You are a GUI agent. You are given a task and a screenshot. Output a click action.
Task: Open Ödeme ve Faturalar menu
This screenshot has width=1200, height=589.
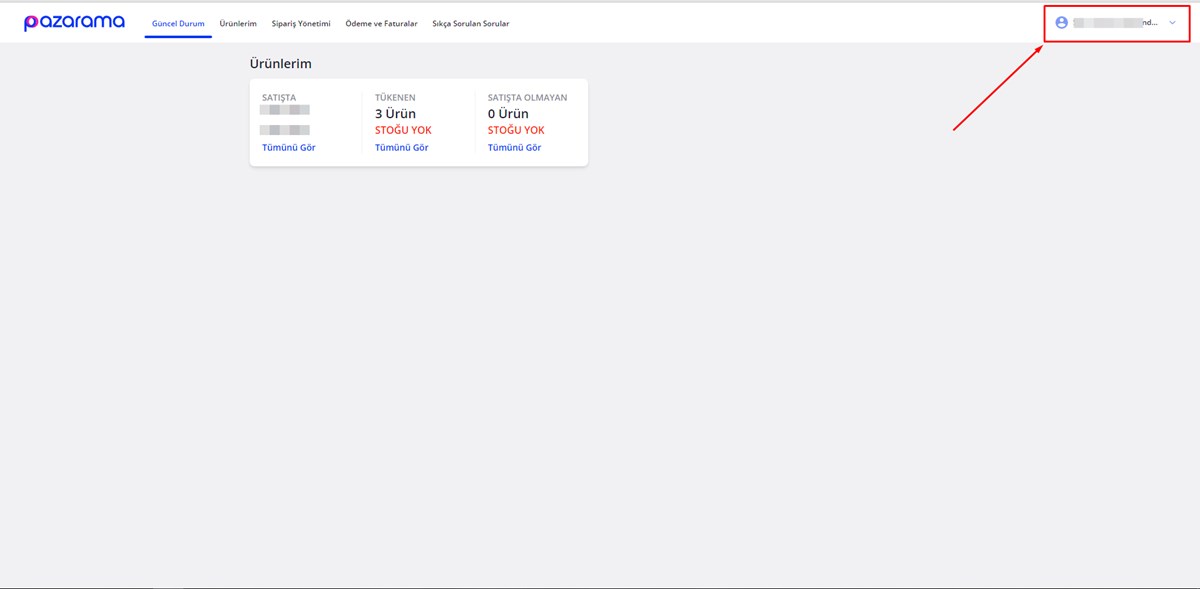point(381,23)
